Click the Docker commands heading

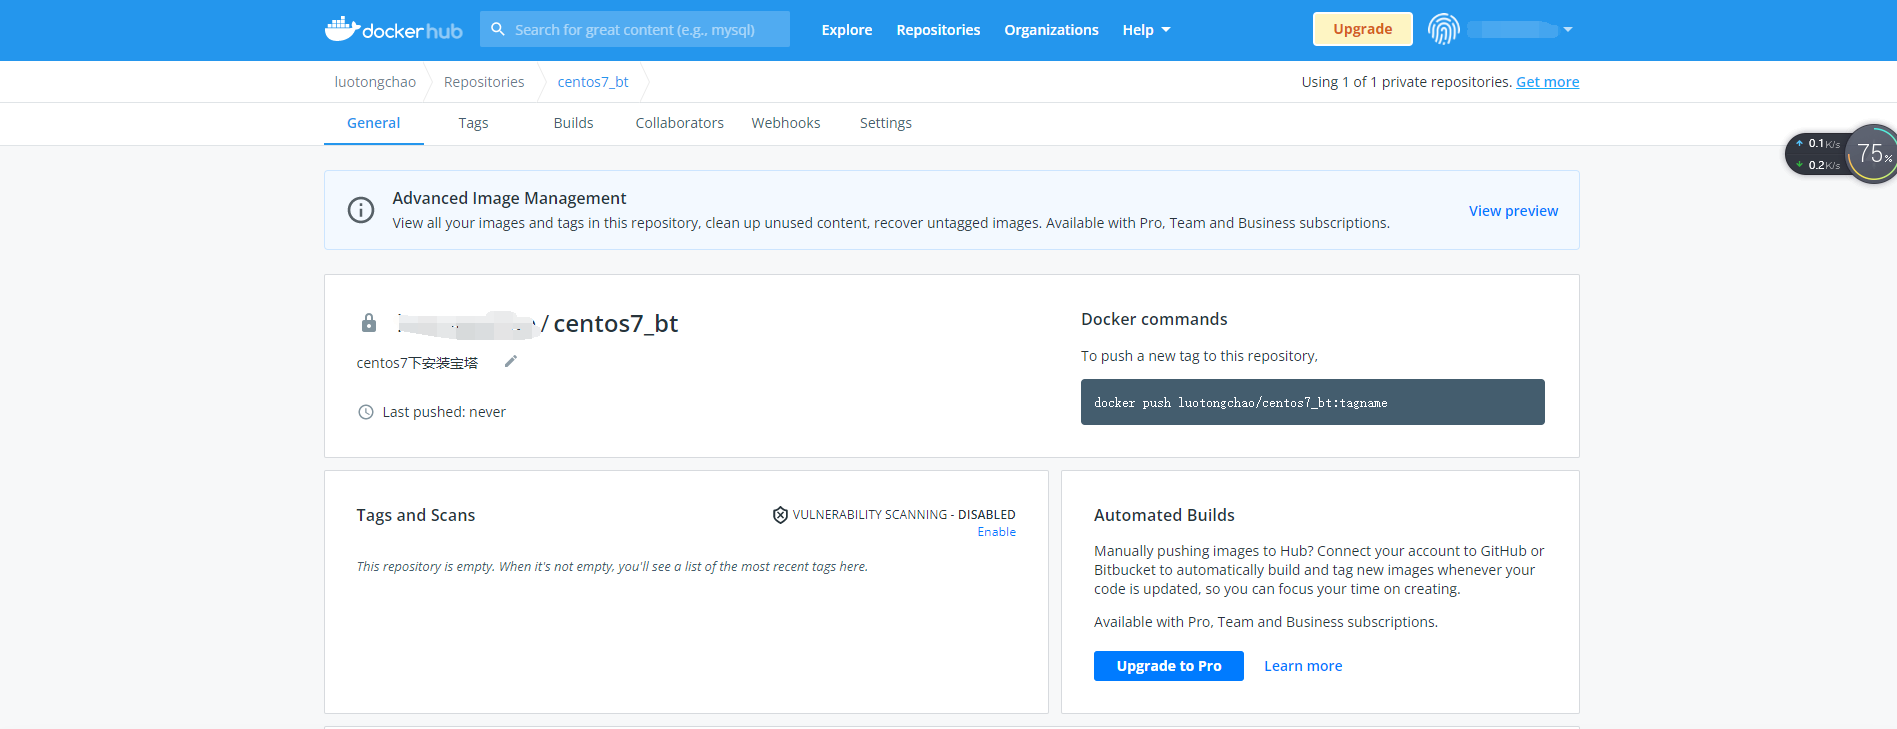(1154, 319)
